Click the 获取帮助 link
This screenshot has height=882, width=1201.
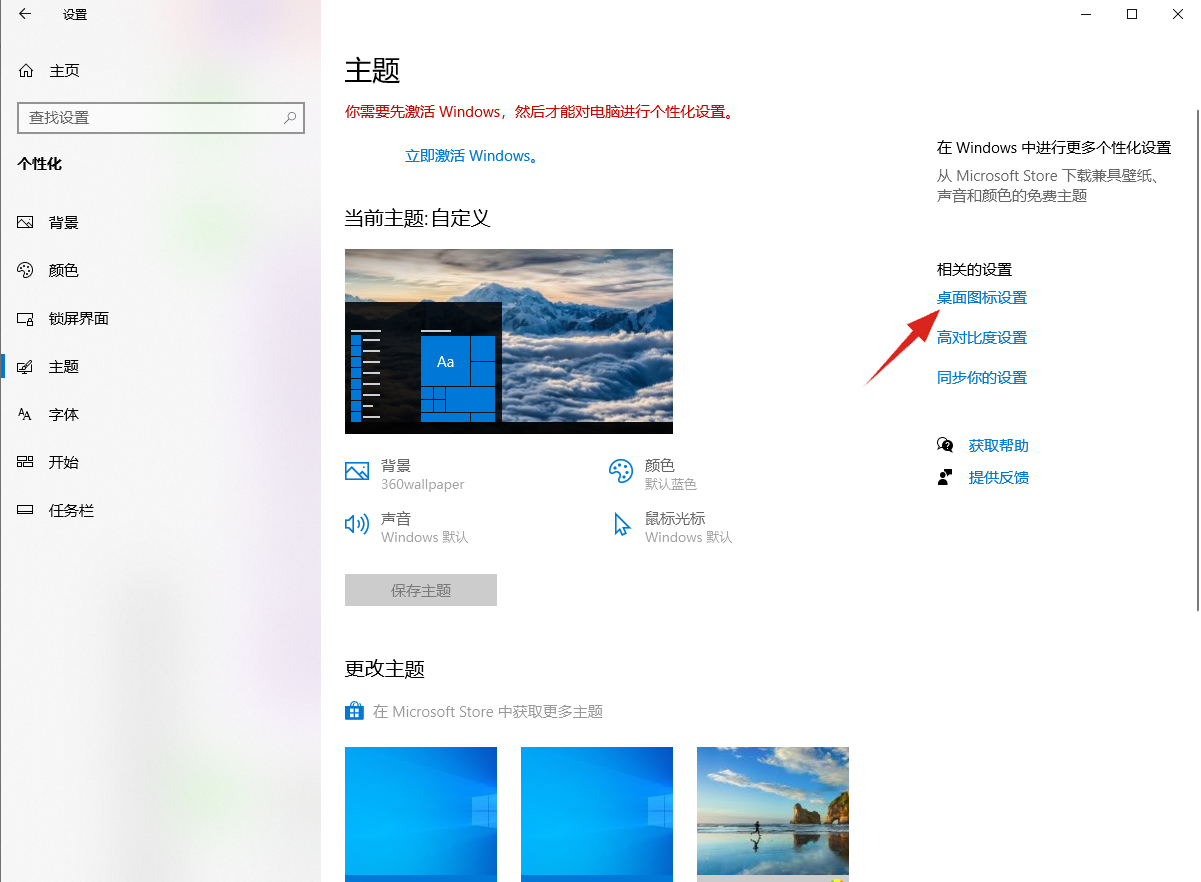[999, 445]
